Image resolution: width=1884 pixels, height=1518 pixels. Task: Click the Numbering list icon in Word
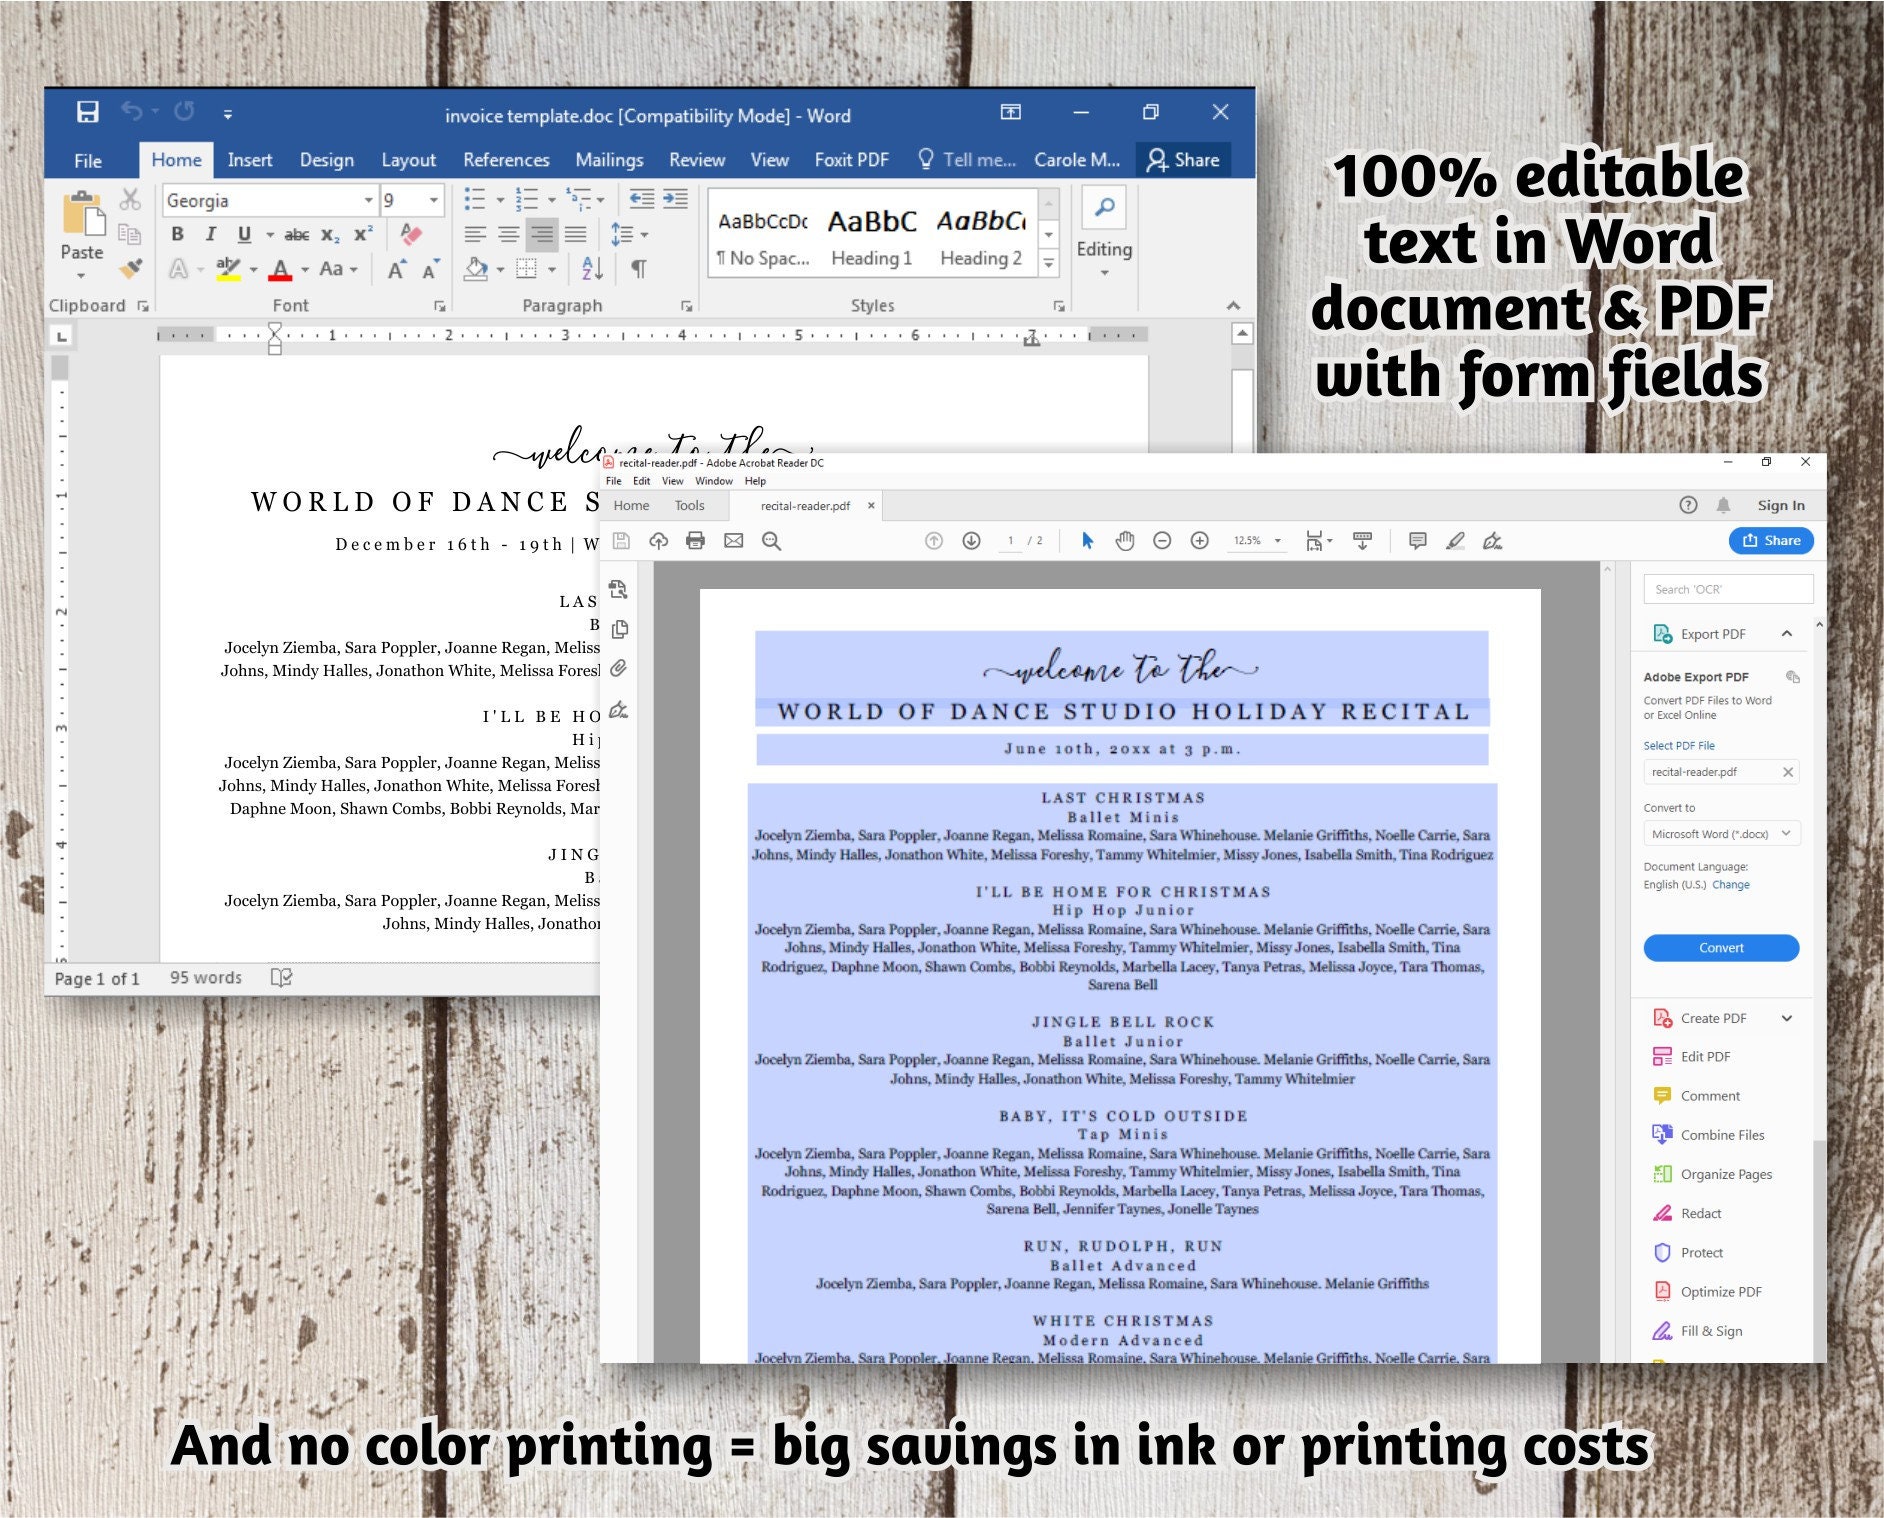tap(527, 199)
